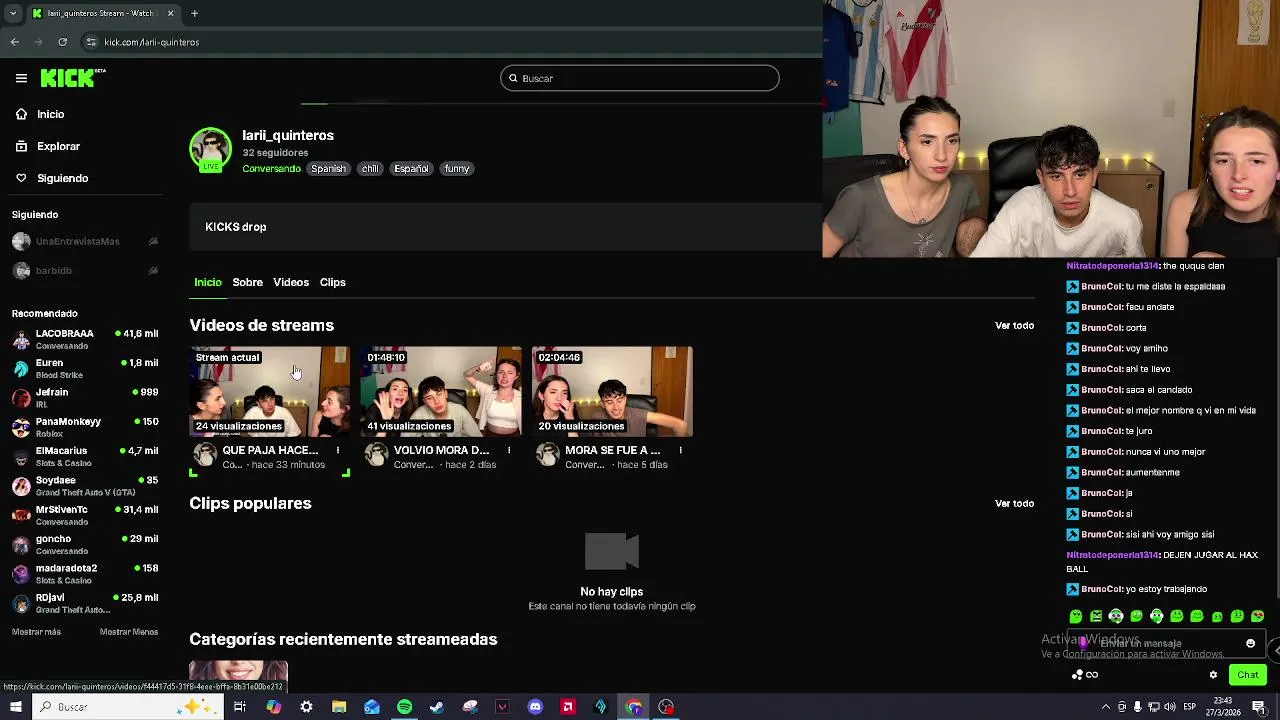Screen dimensions: 1280x720
Task: Toggle notifications for UnaEntrevistaMas
Action: point(153,241)
